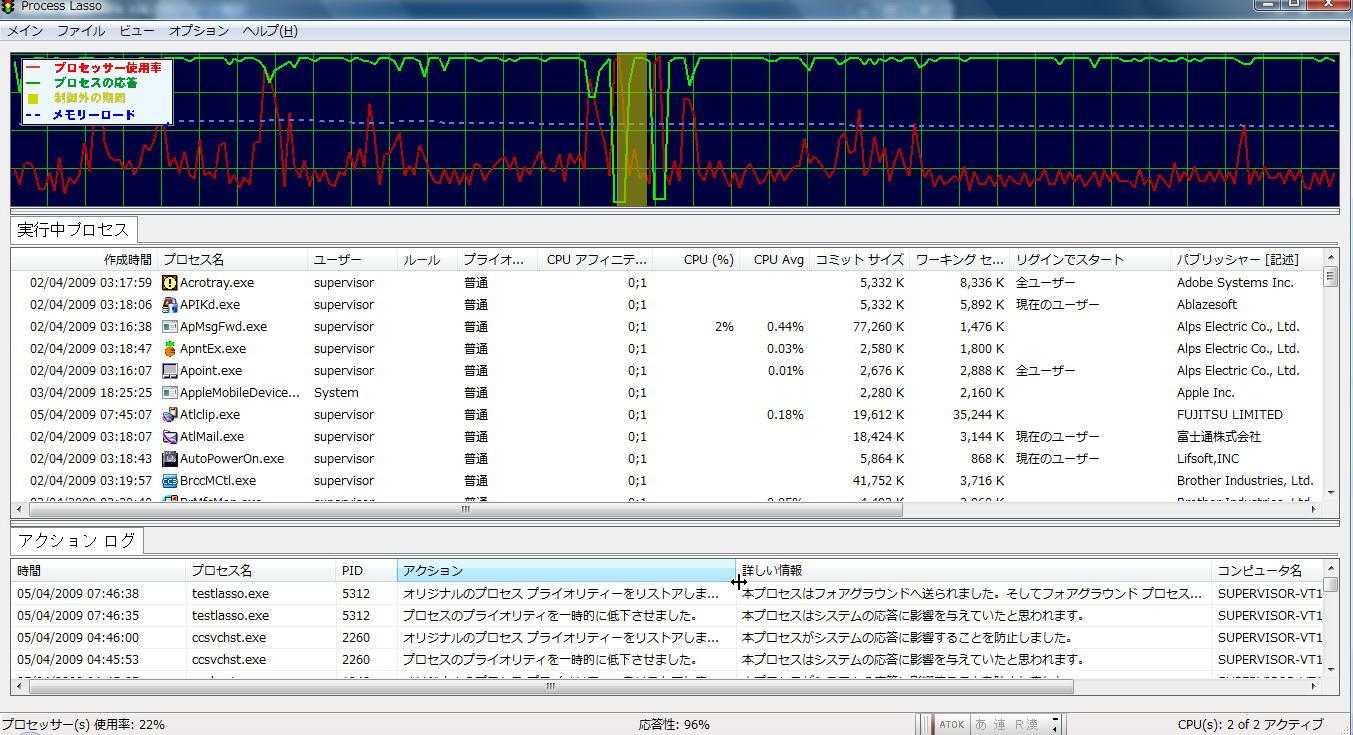Click the yellow restraint-period legend swatch
The image size is (1353, 735).
click(x=33, y=99)
